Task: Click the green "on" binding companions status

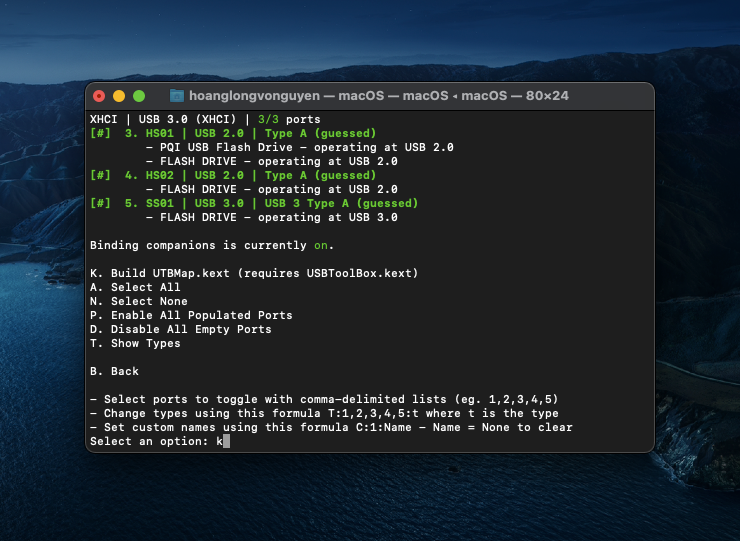Action: click(320, 245)
